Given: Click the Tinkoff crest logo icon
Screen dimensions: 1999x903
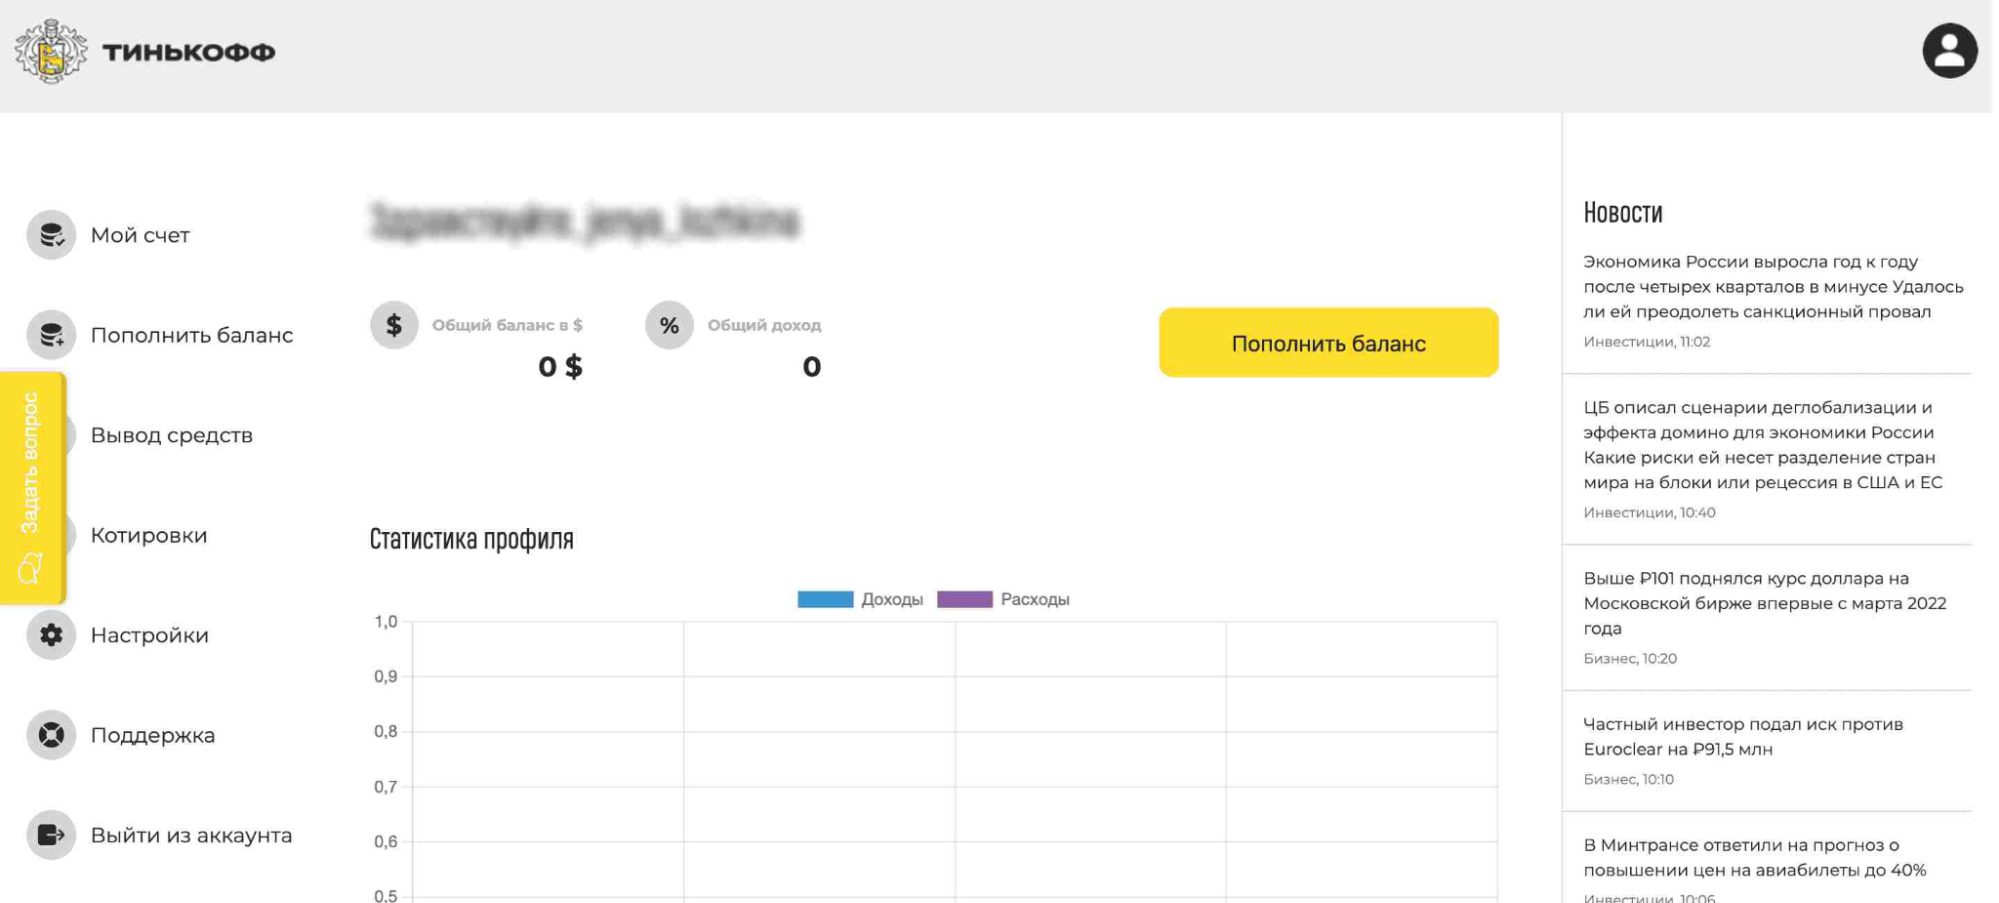Looking at the screenshot, I should pos(51,51).
